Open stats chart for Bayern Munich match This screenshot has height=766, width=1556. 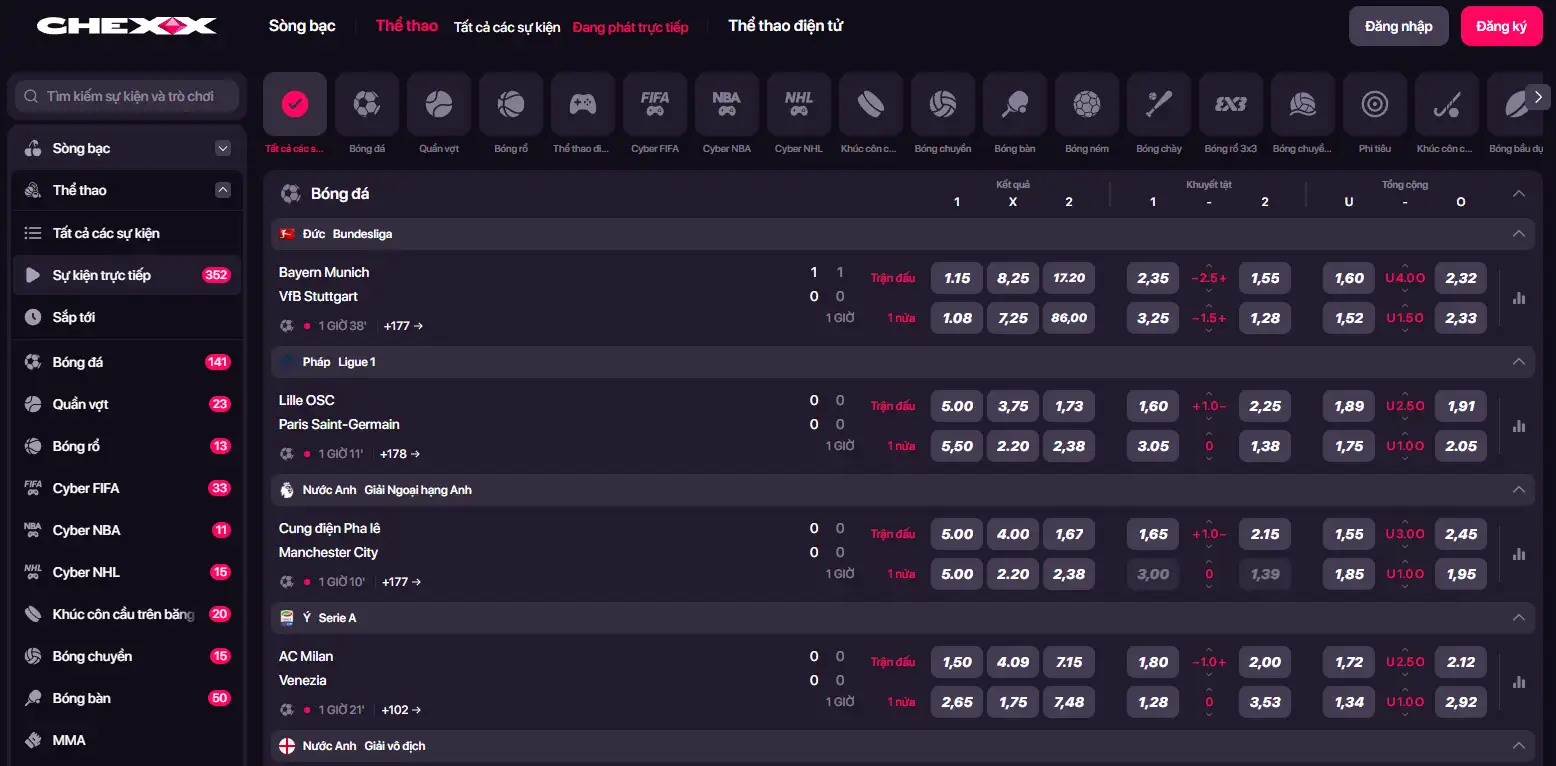[1519, 298]
